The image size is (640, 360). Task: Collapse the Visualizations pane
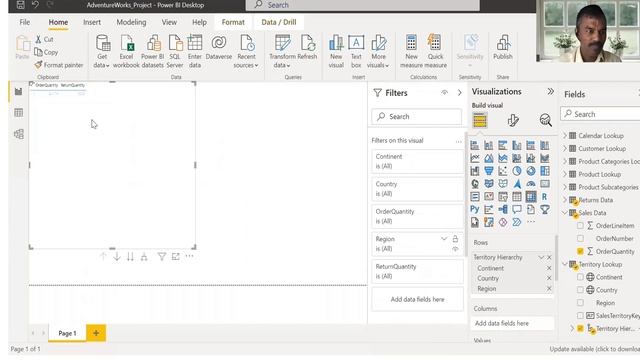point(551,91)
